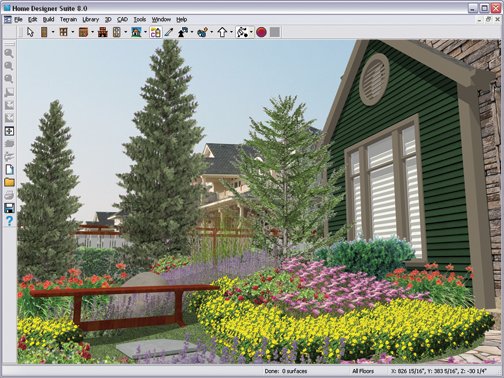
Task: Create a new plan with page icon
Action: coord(9,170)
